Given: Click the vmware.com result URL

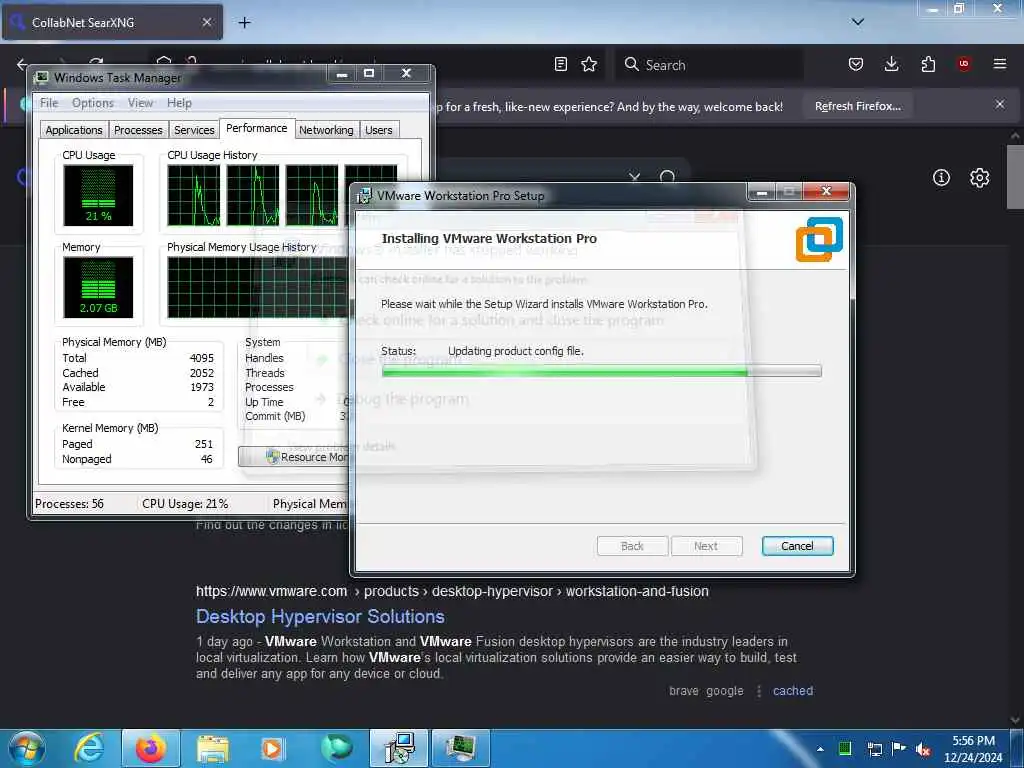Looking at the screenshot, I should 452,591.
